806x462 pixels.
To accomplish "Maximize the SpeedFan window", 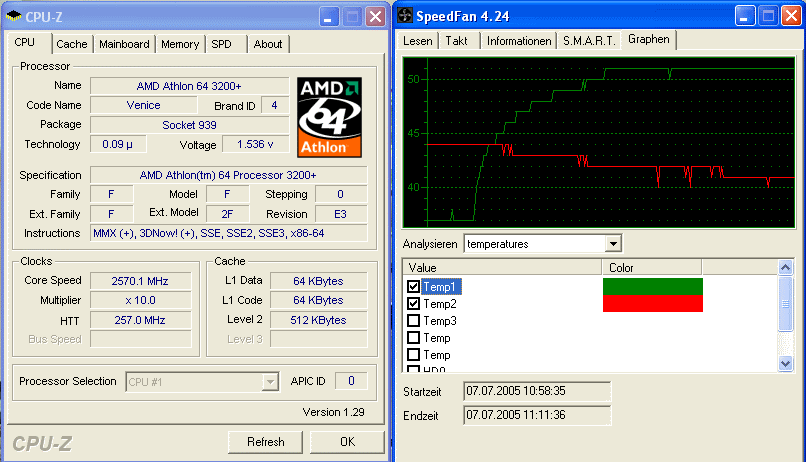I will pos(768,15).
